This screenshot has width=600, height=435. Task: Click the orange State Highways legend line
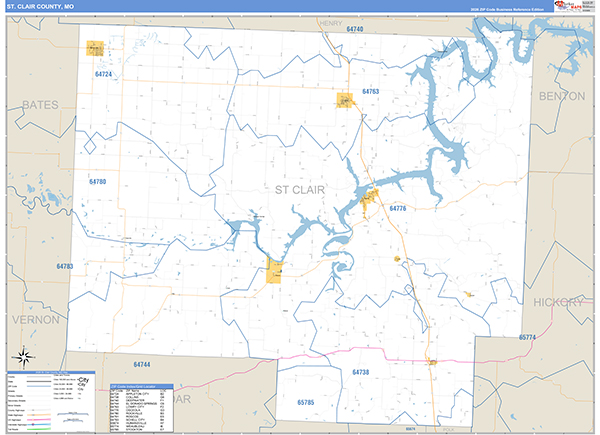click(x=39, y=415)
